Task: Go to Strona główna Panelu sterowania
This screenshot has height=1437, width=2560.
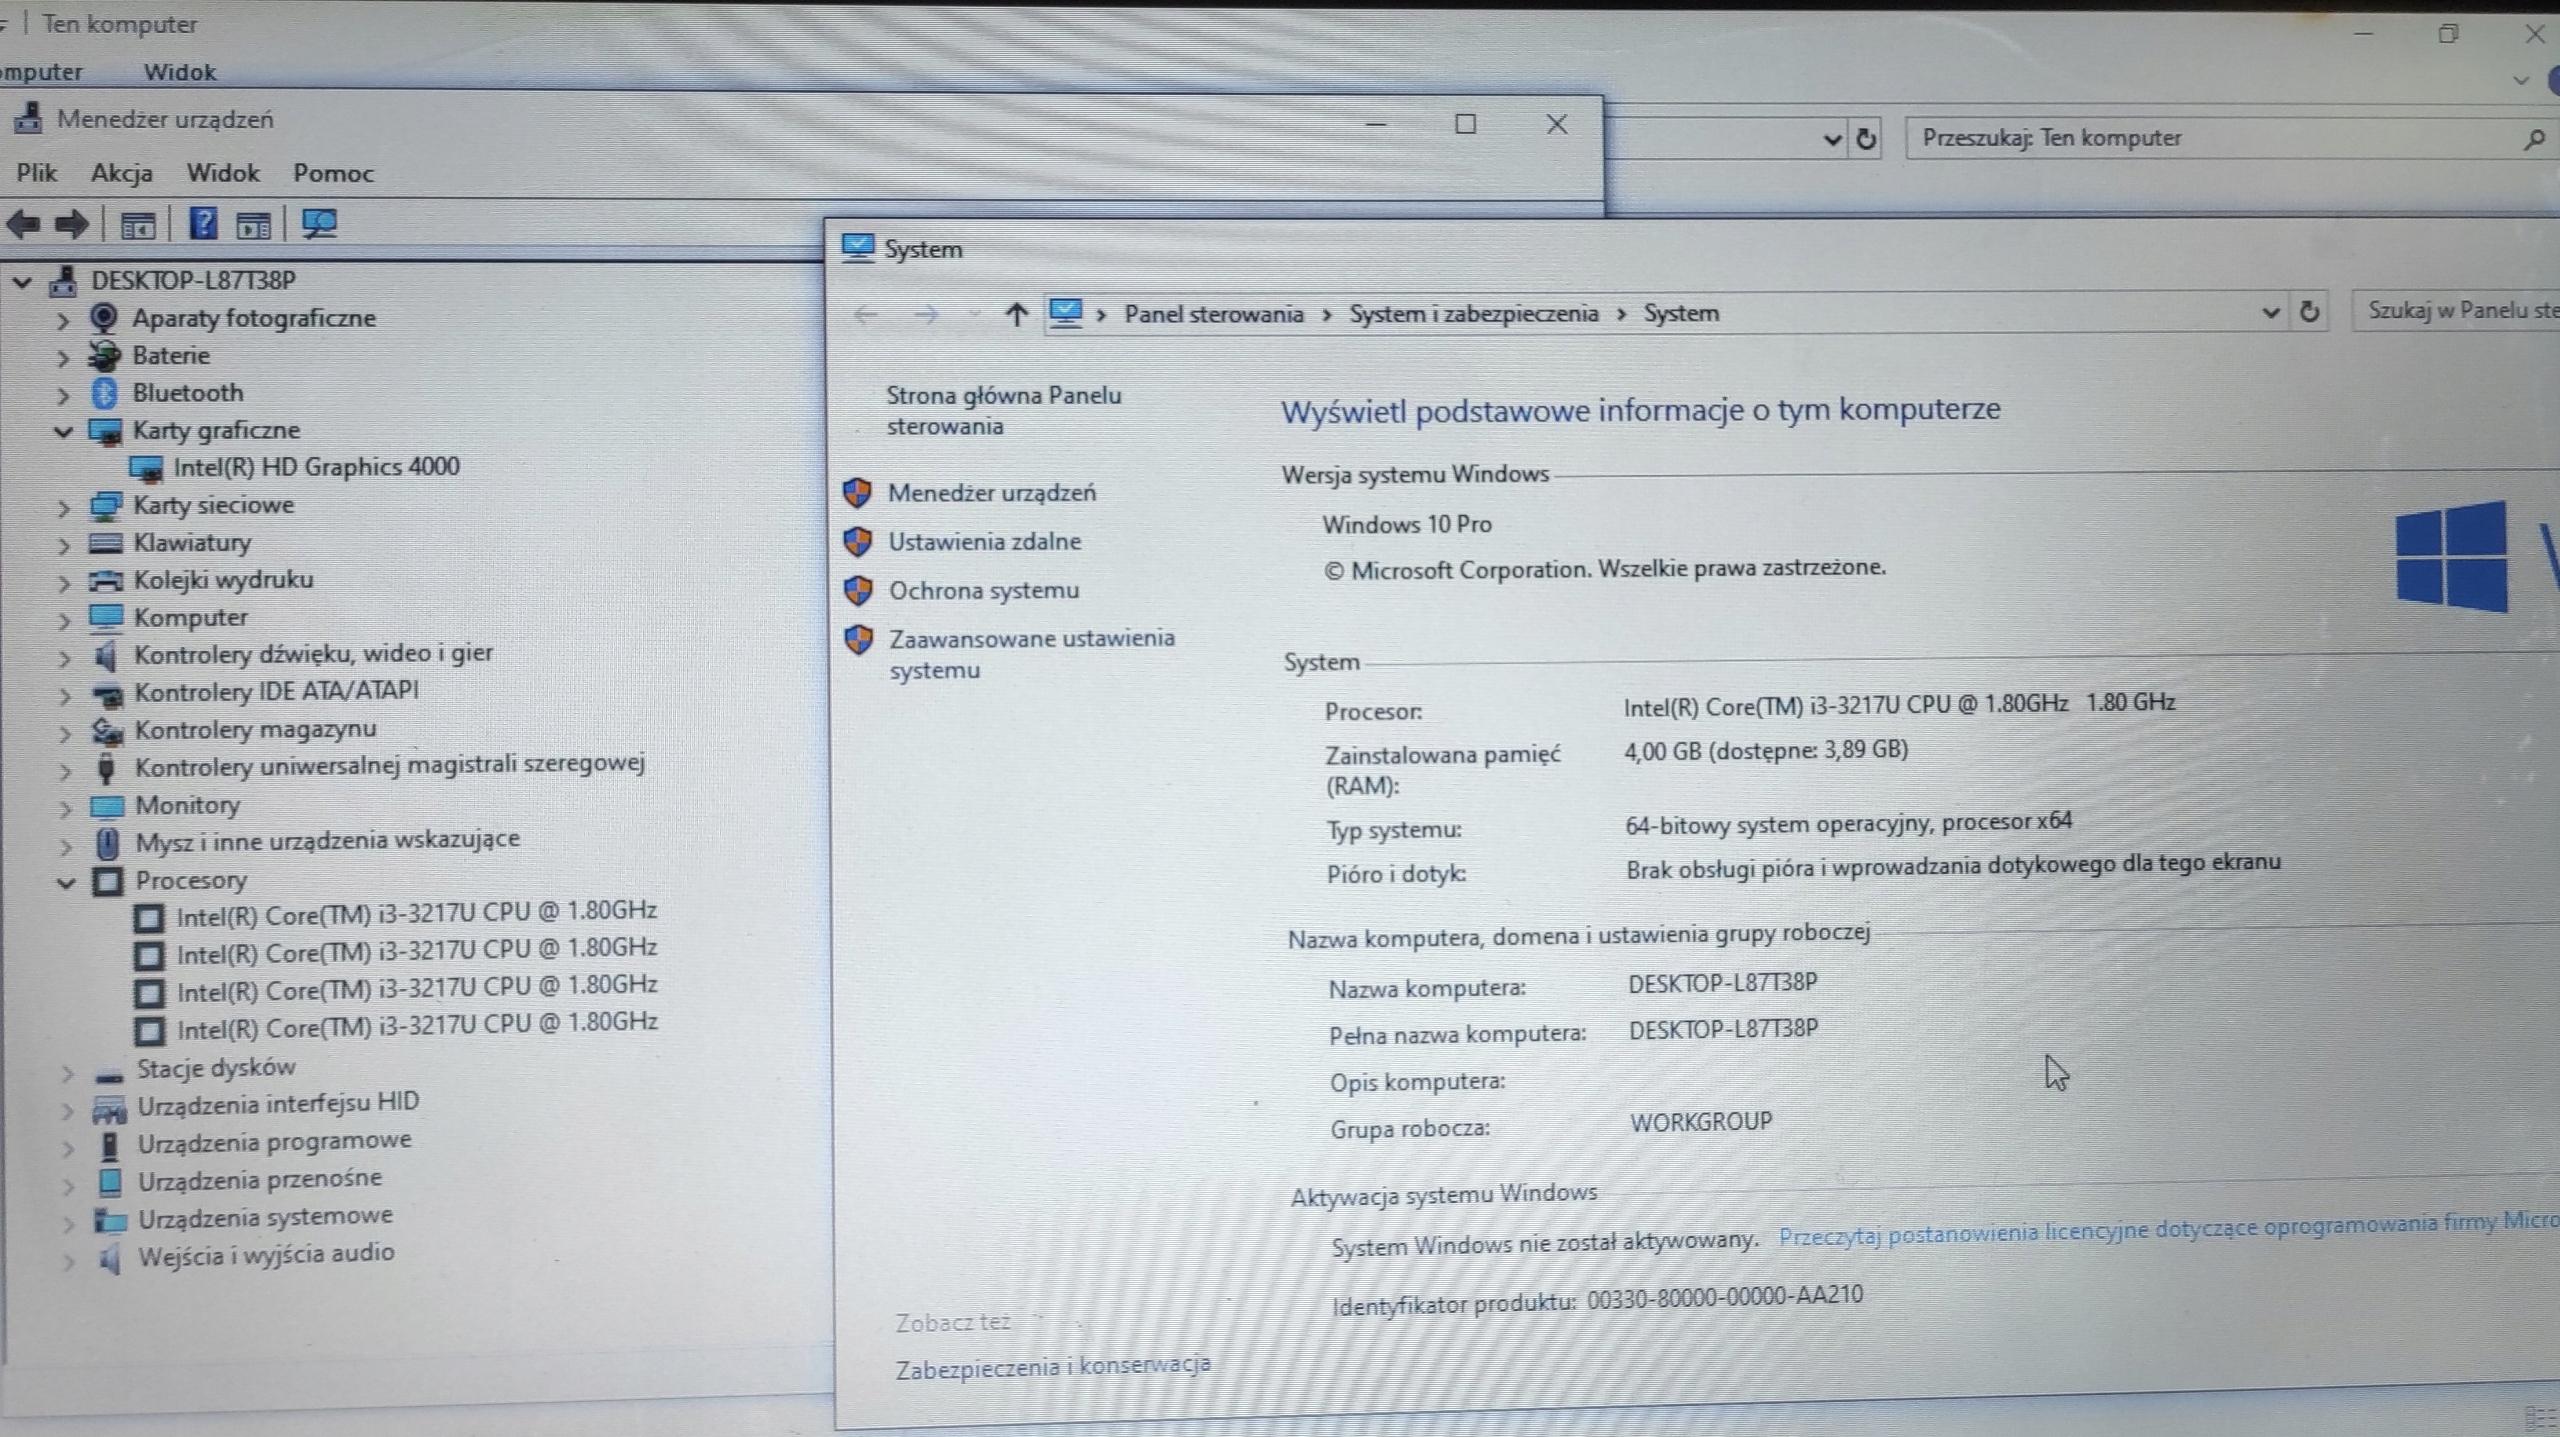Action: 1003,410
